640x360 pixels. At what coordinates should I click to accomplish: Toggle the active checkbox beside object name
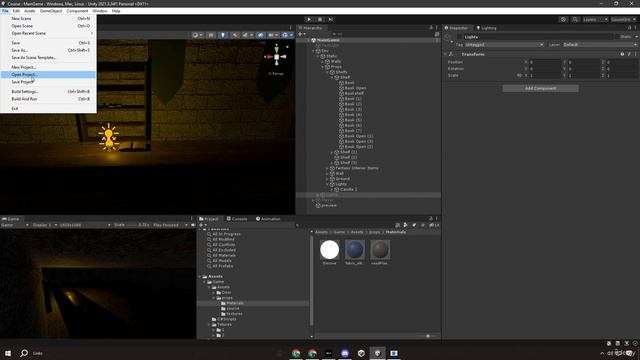point(460,37)
